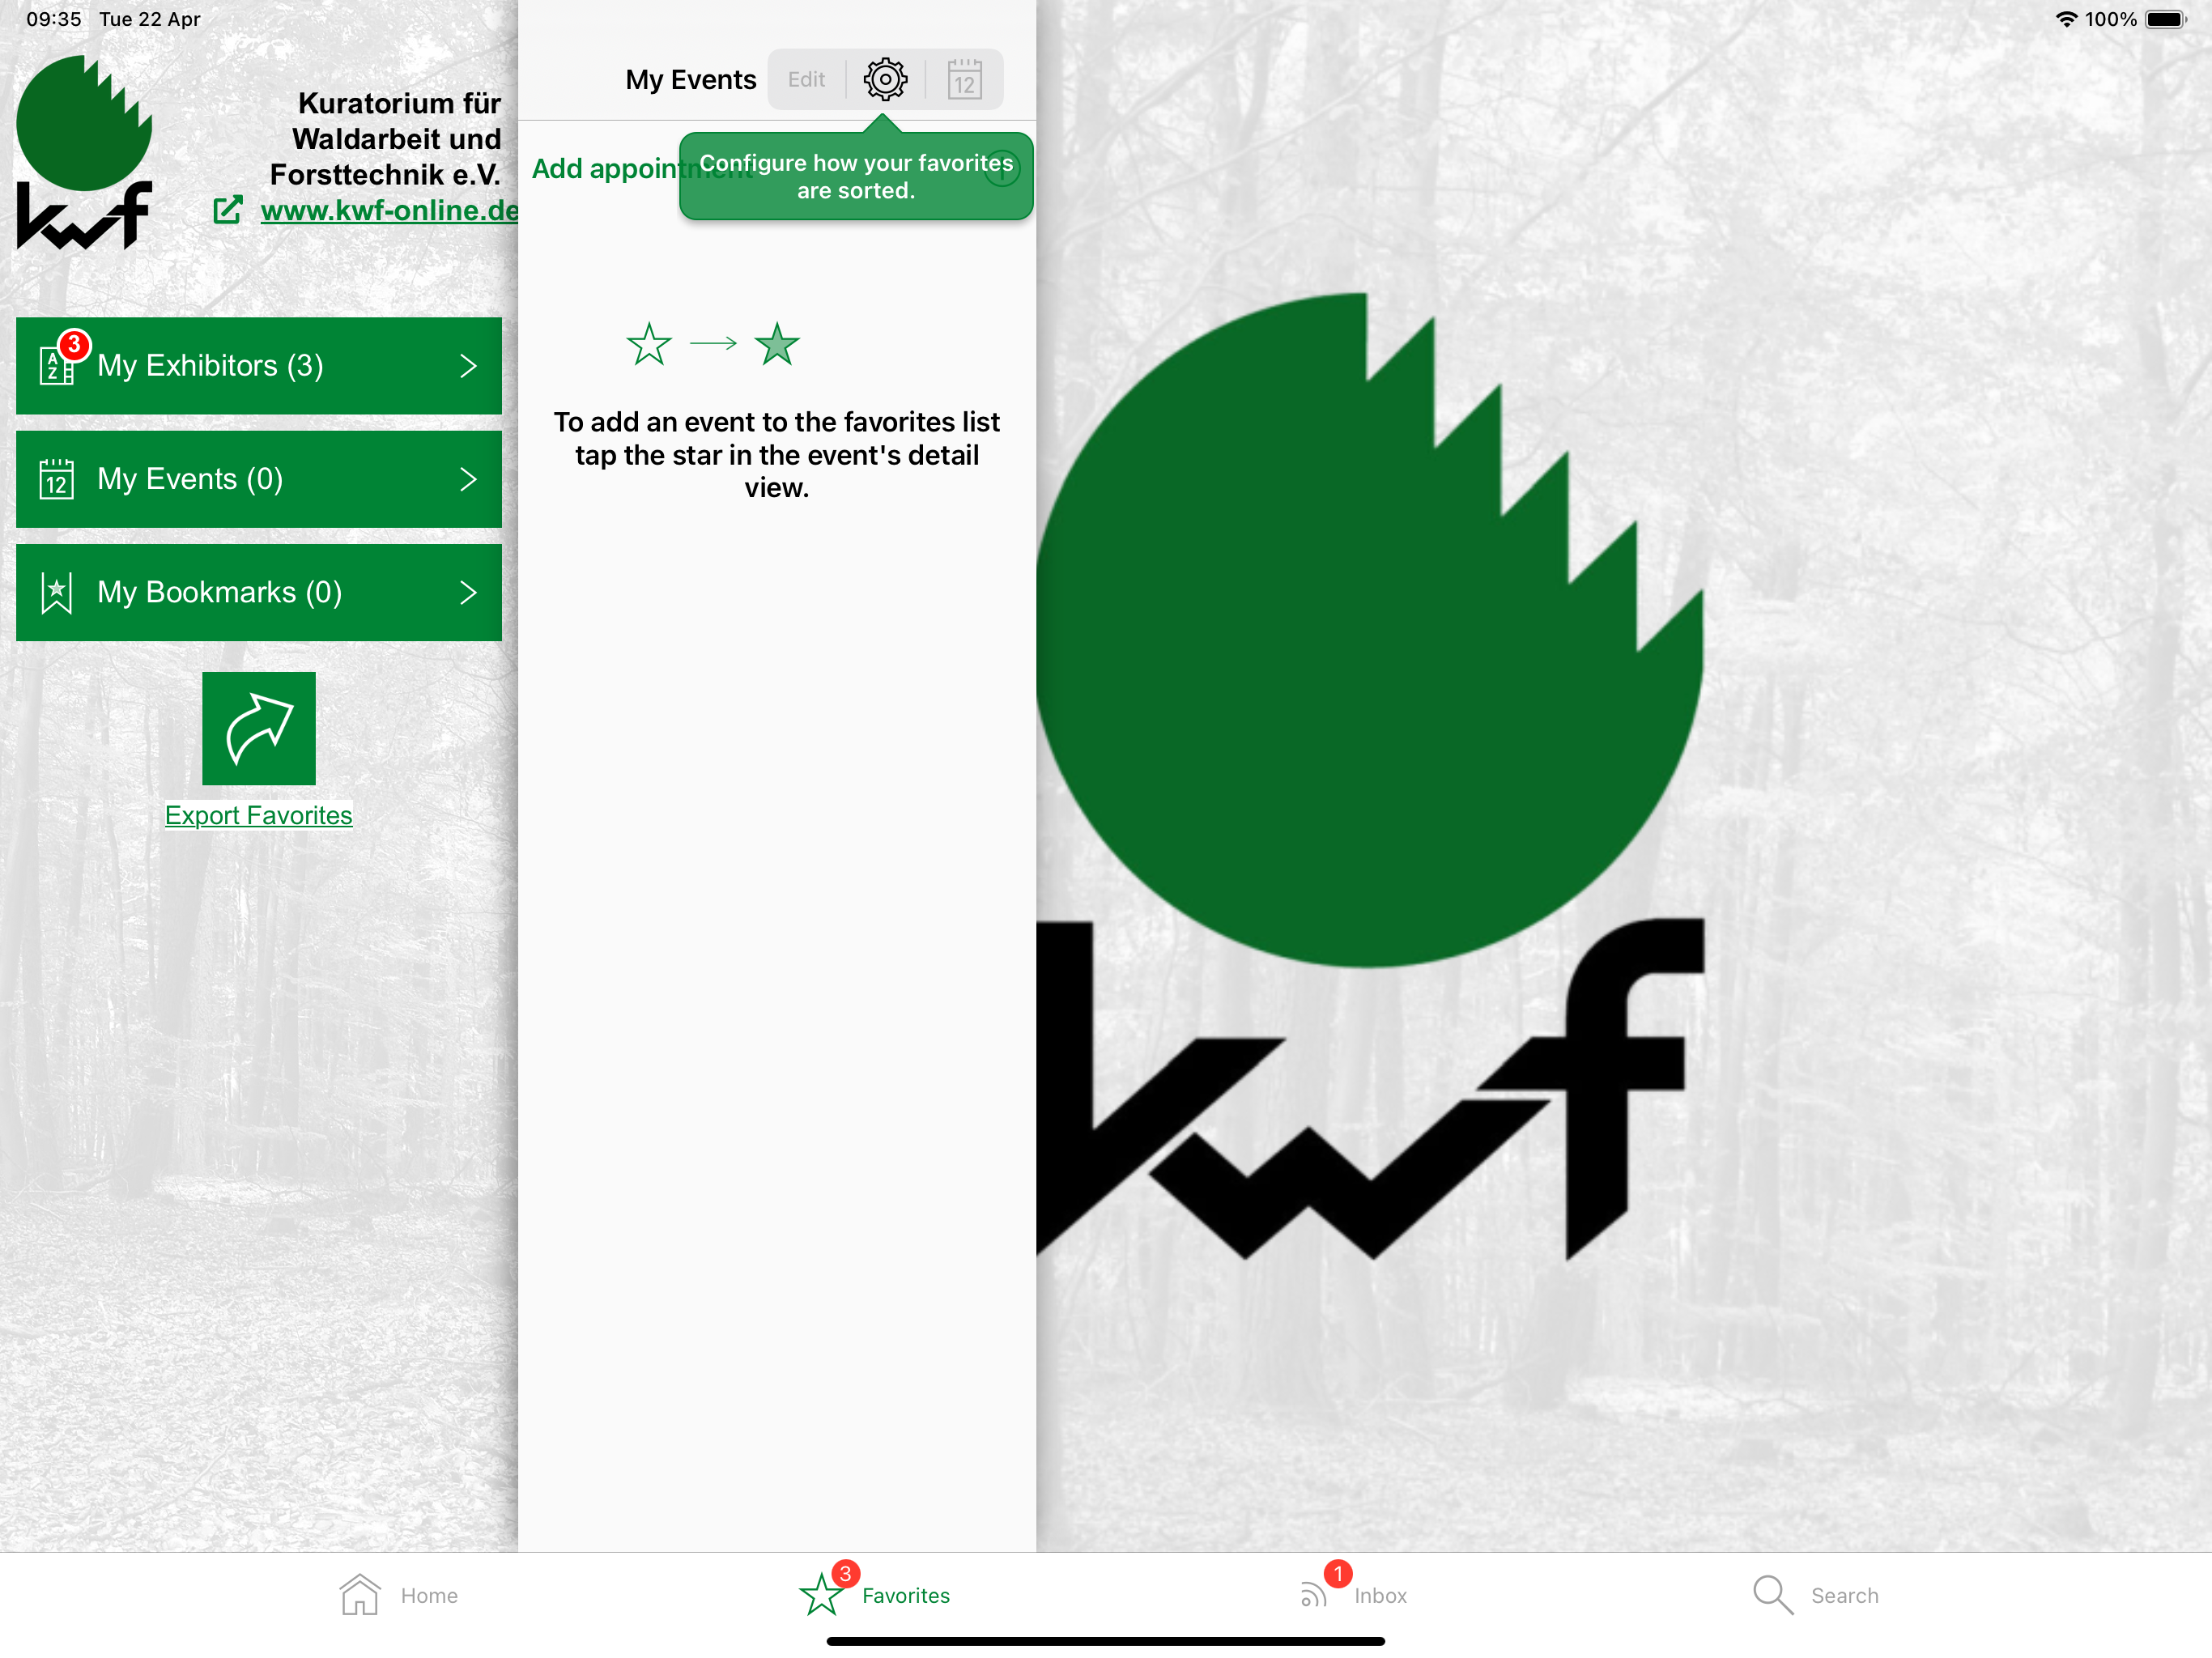Tap the home indicator bar at bottom

point(1106,1641)
